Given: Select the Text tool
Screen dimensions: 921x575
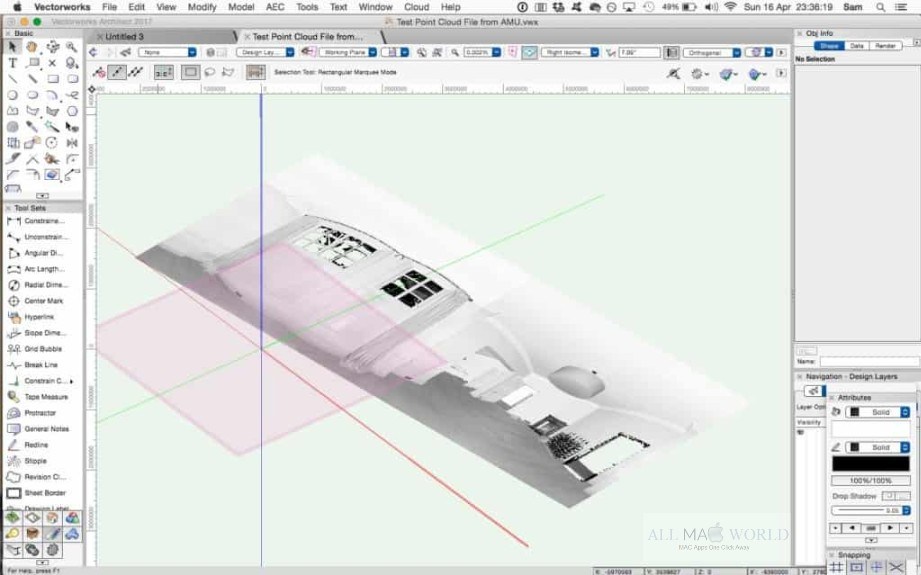Looking at the screenshot, I should (12, 62).
